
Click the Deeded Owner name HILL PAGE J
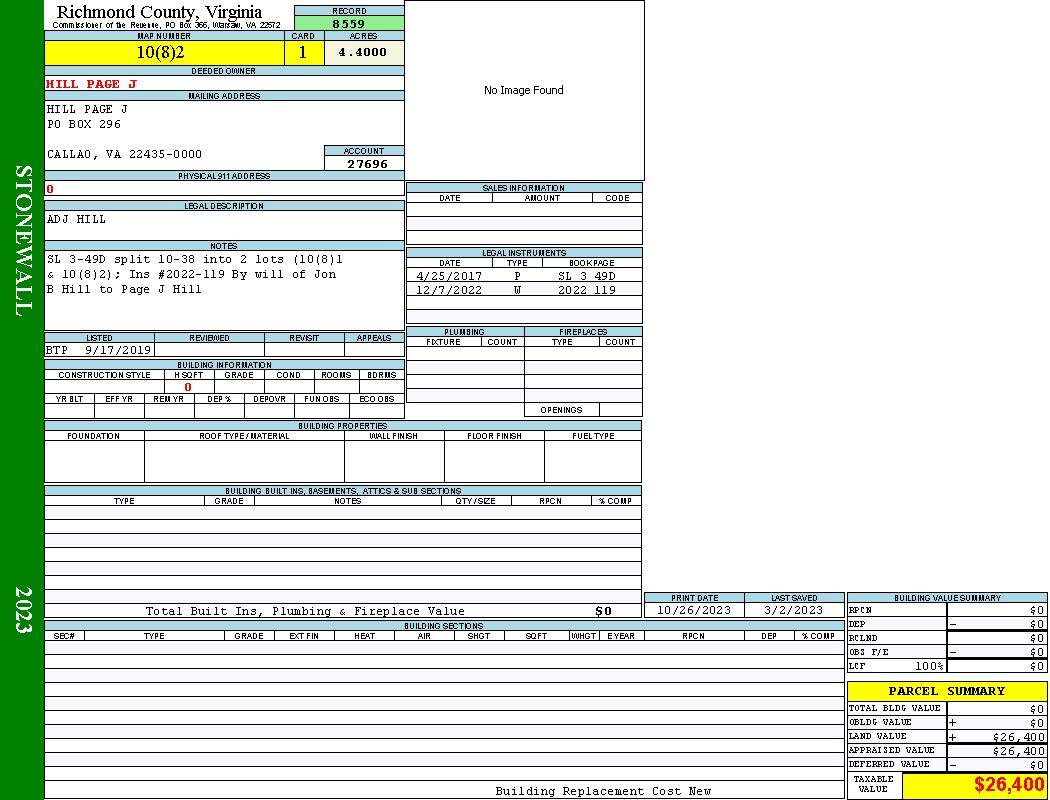click(92, 84)
